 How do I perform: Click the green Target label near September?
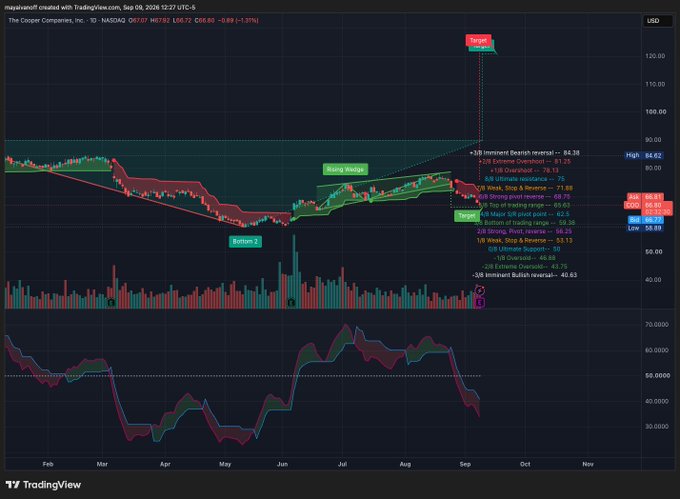pos(467,215)
